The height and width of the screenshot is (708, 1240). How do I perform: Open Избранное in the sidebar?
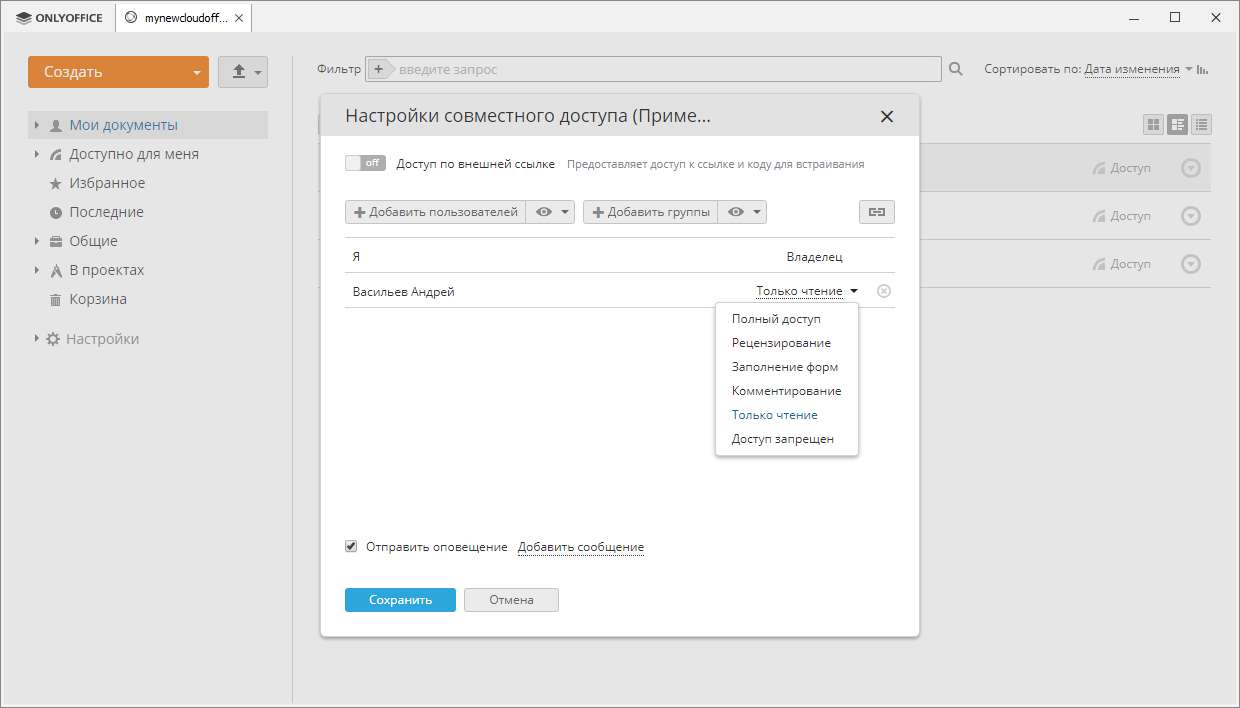(107, 183)
